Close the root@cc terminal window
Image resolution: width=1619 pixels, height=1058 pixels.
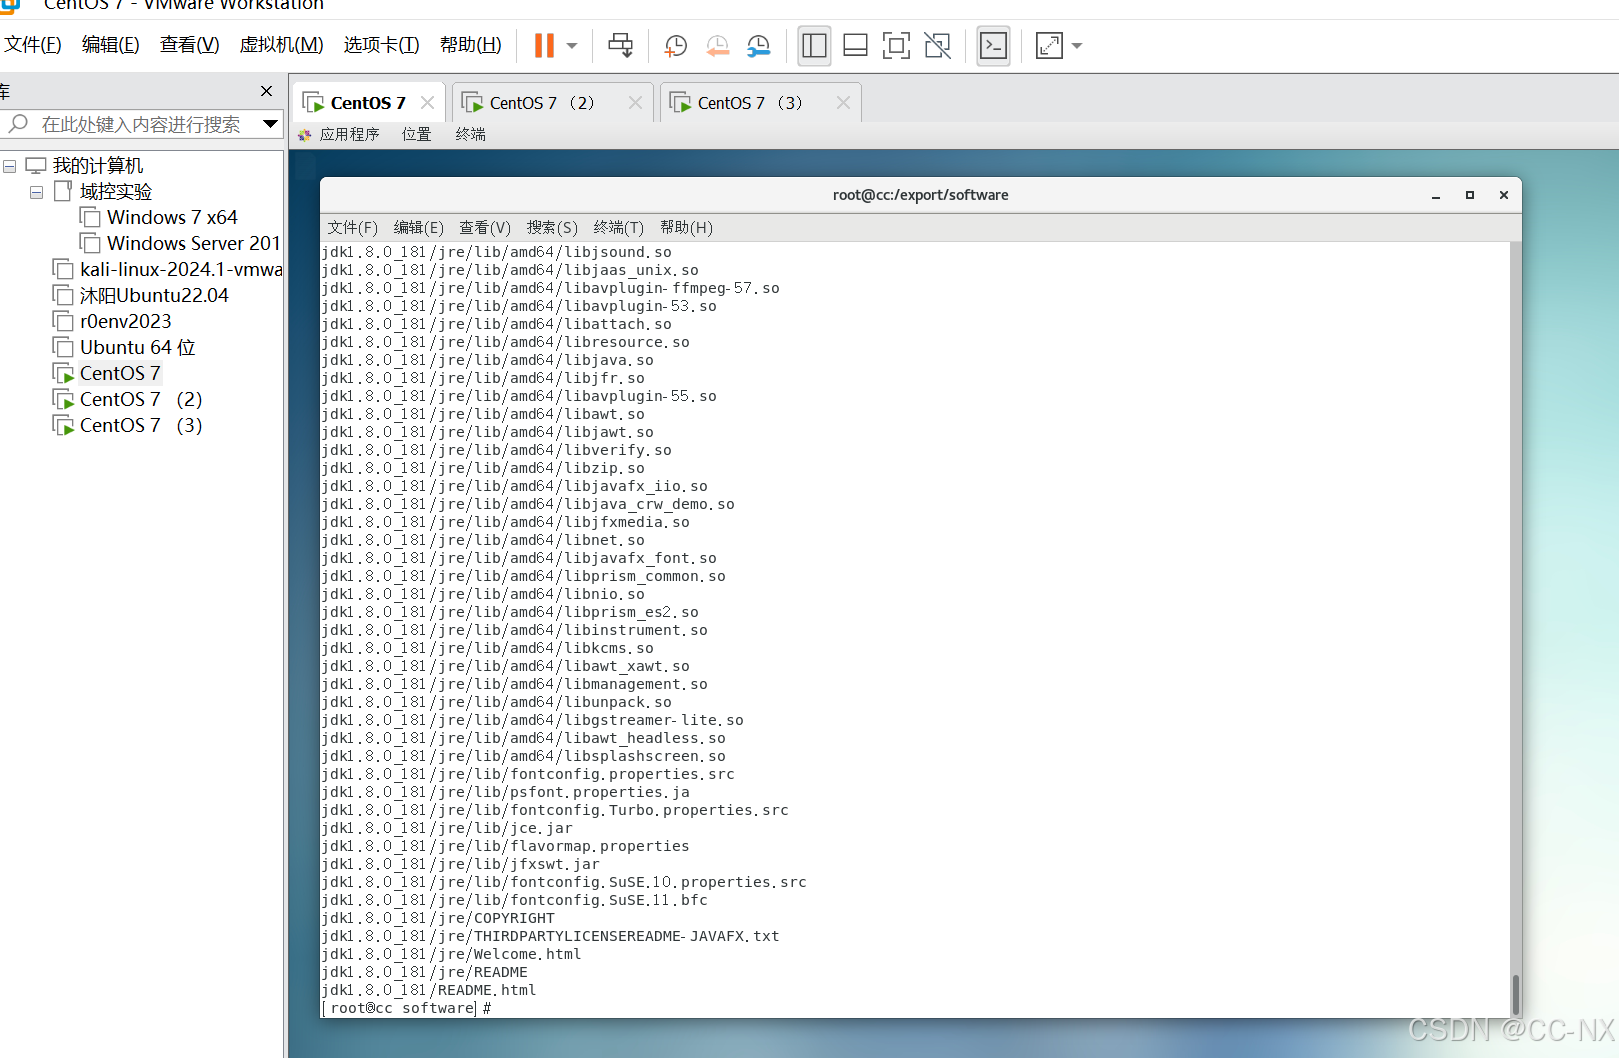pyautogui.click(x=1504, y=195)
